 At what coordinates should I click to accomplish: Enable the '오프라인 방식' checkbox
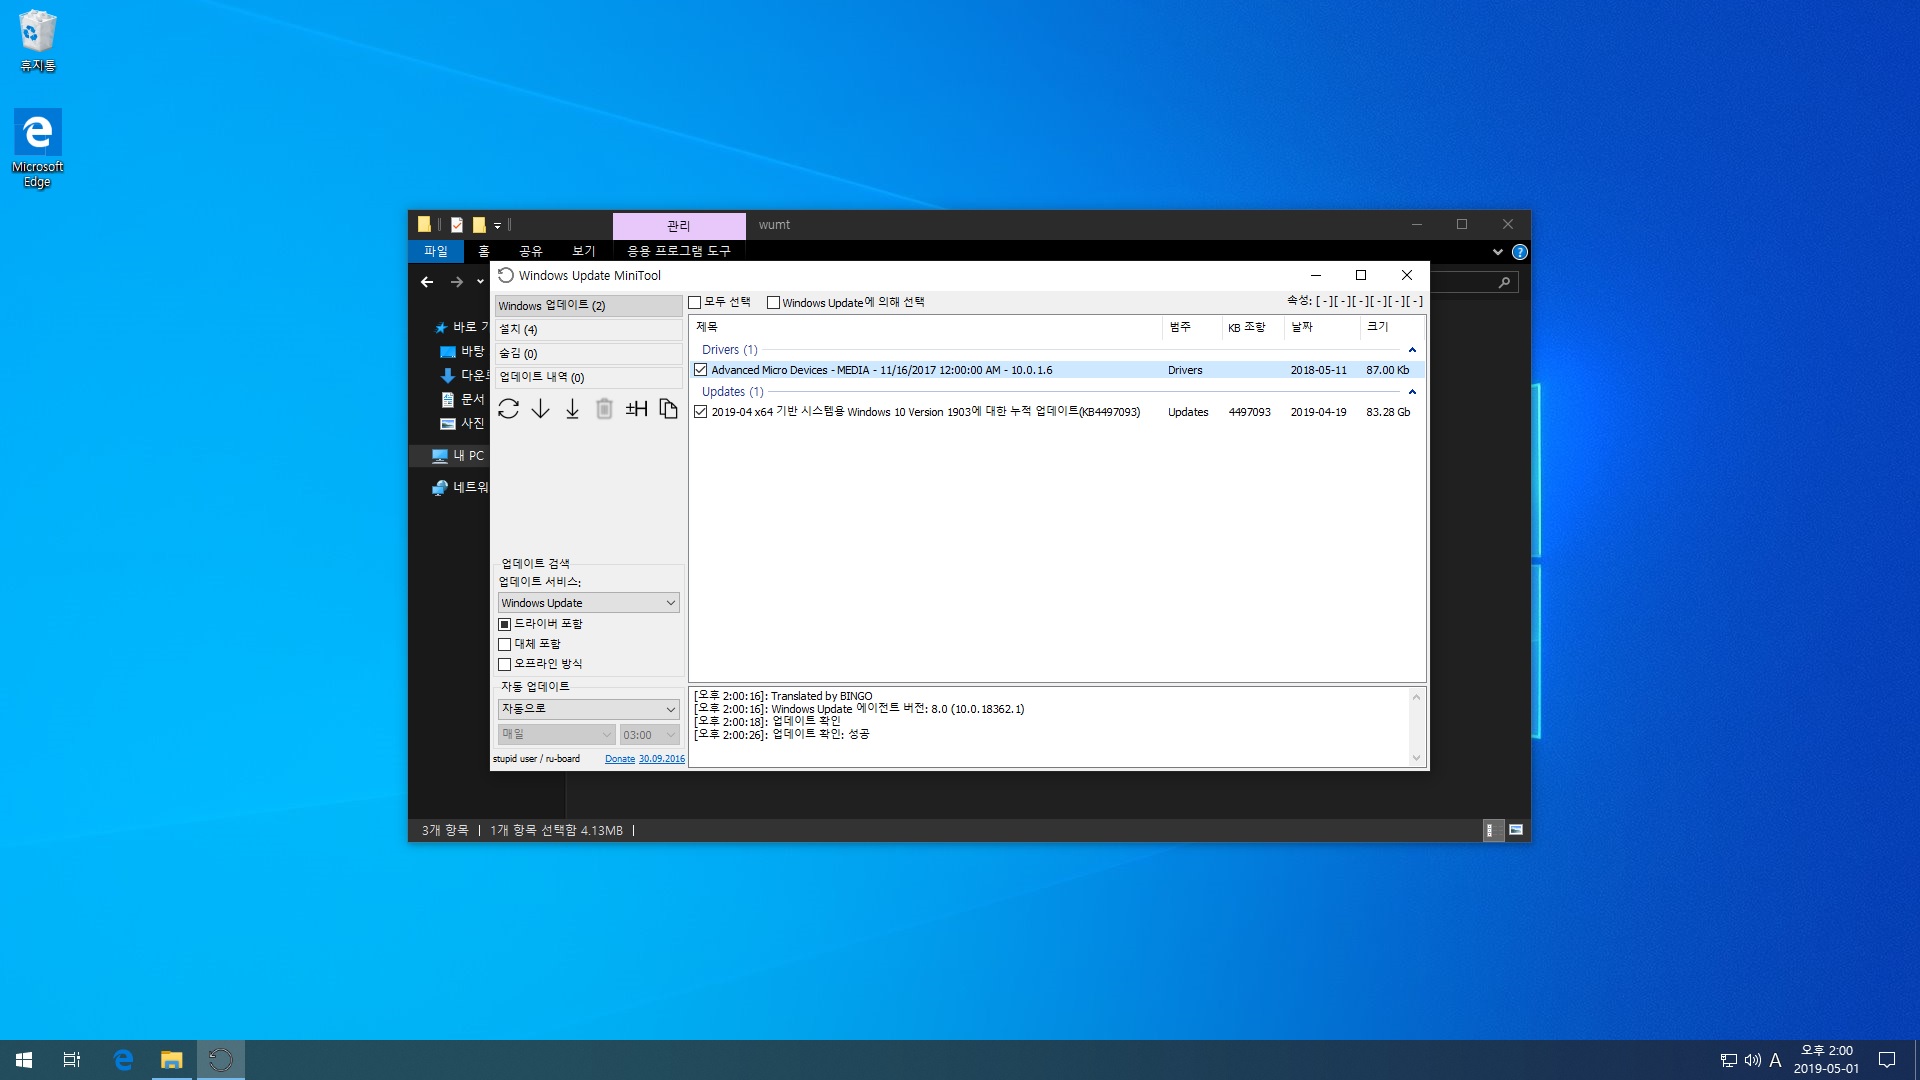[x=505, y=664]
